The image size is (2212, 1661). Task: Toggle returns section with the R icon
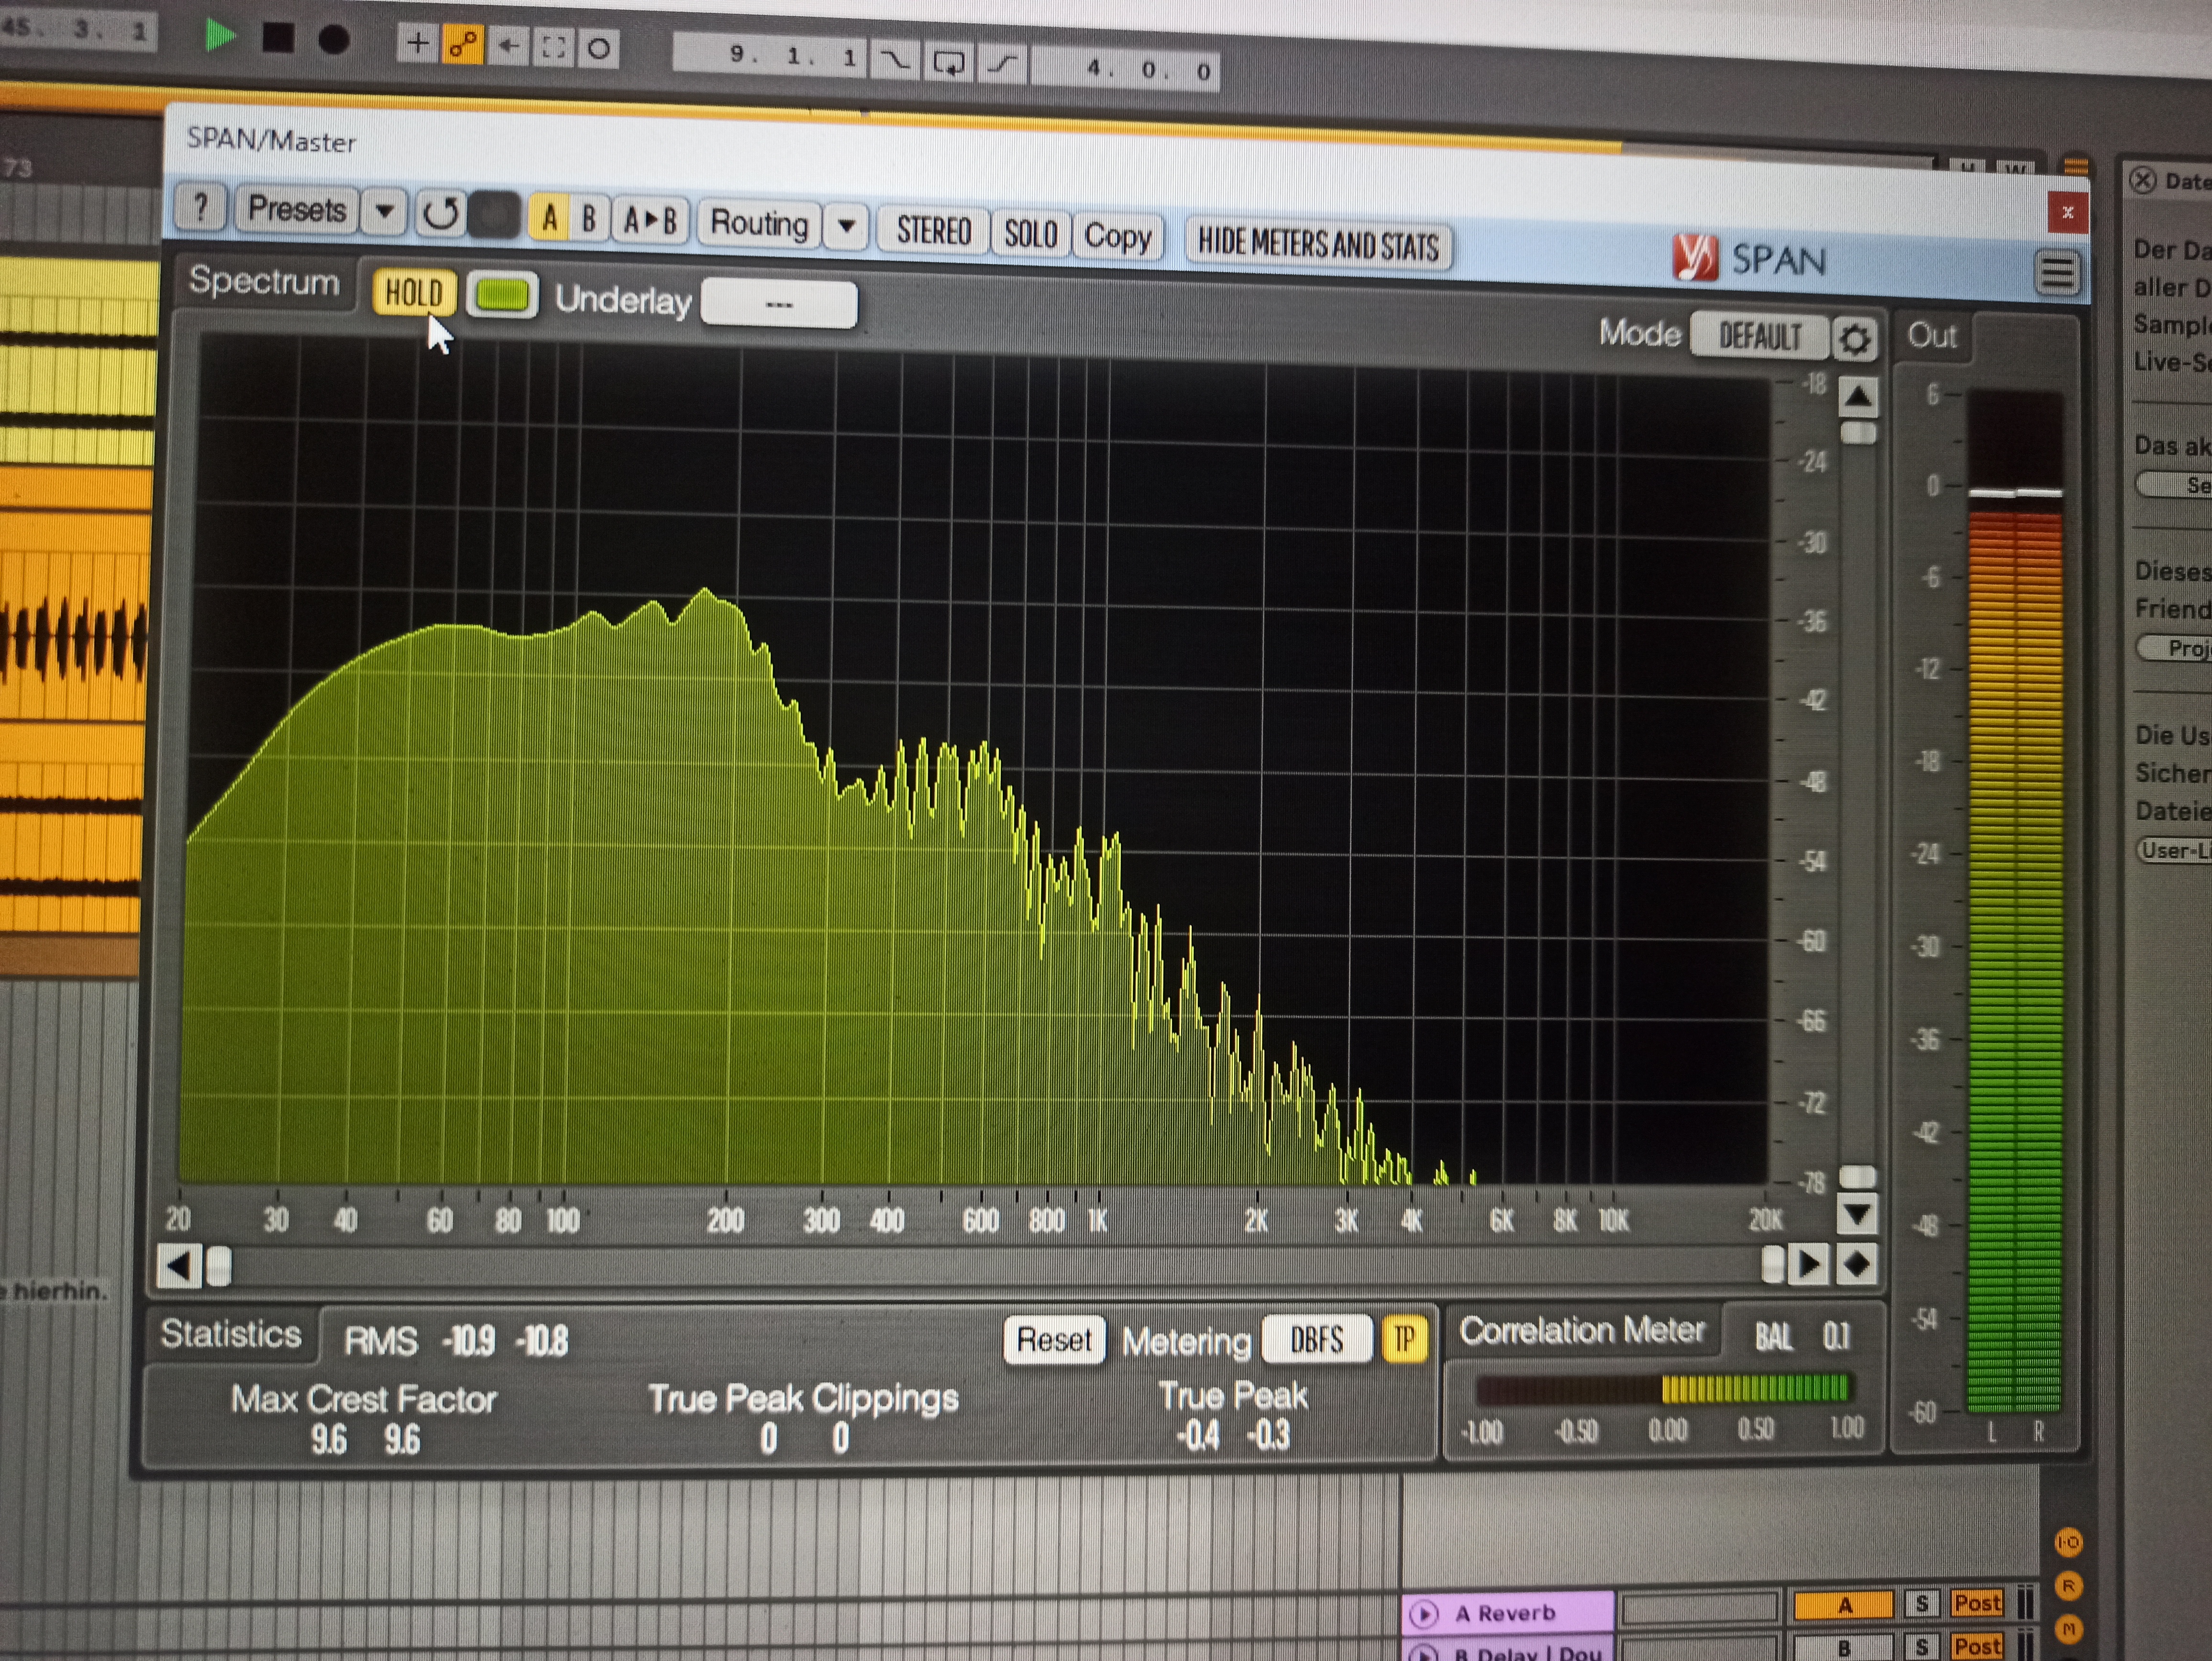pyautogui.click(x=2068, y=1586)
